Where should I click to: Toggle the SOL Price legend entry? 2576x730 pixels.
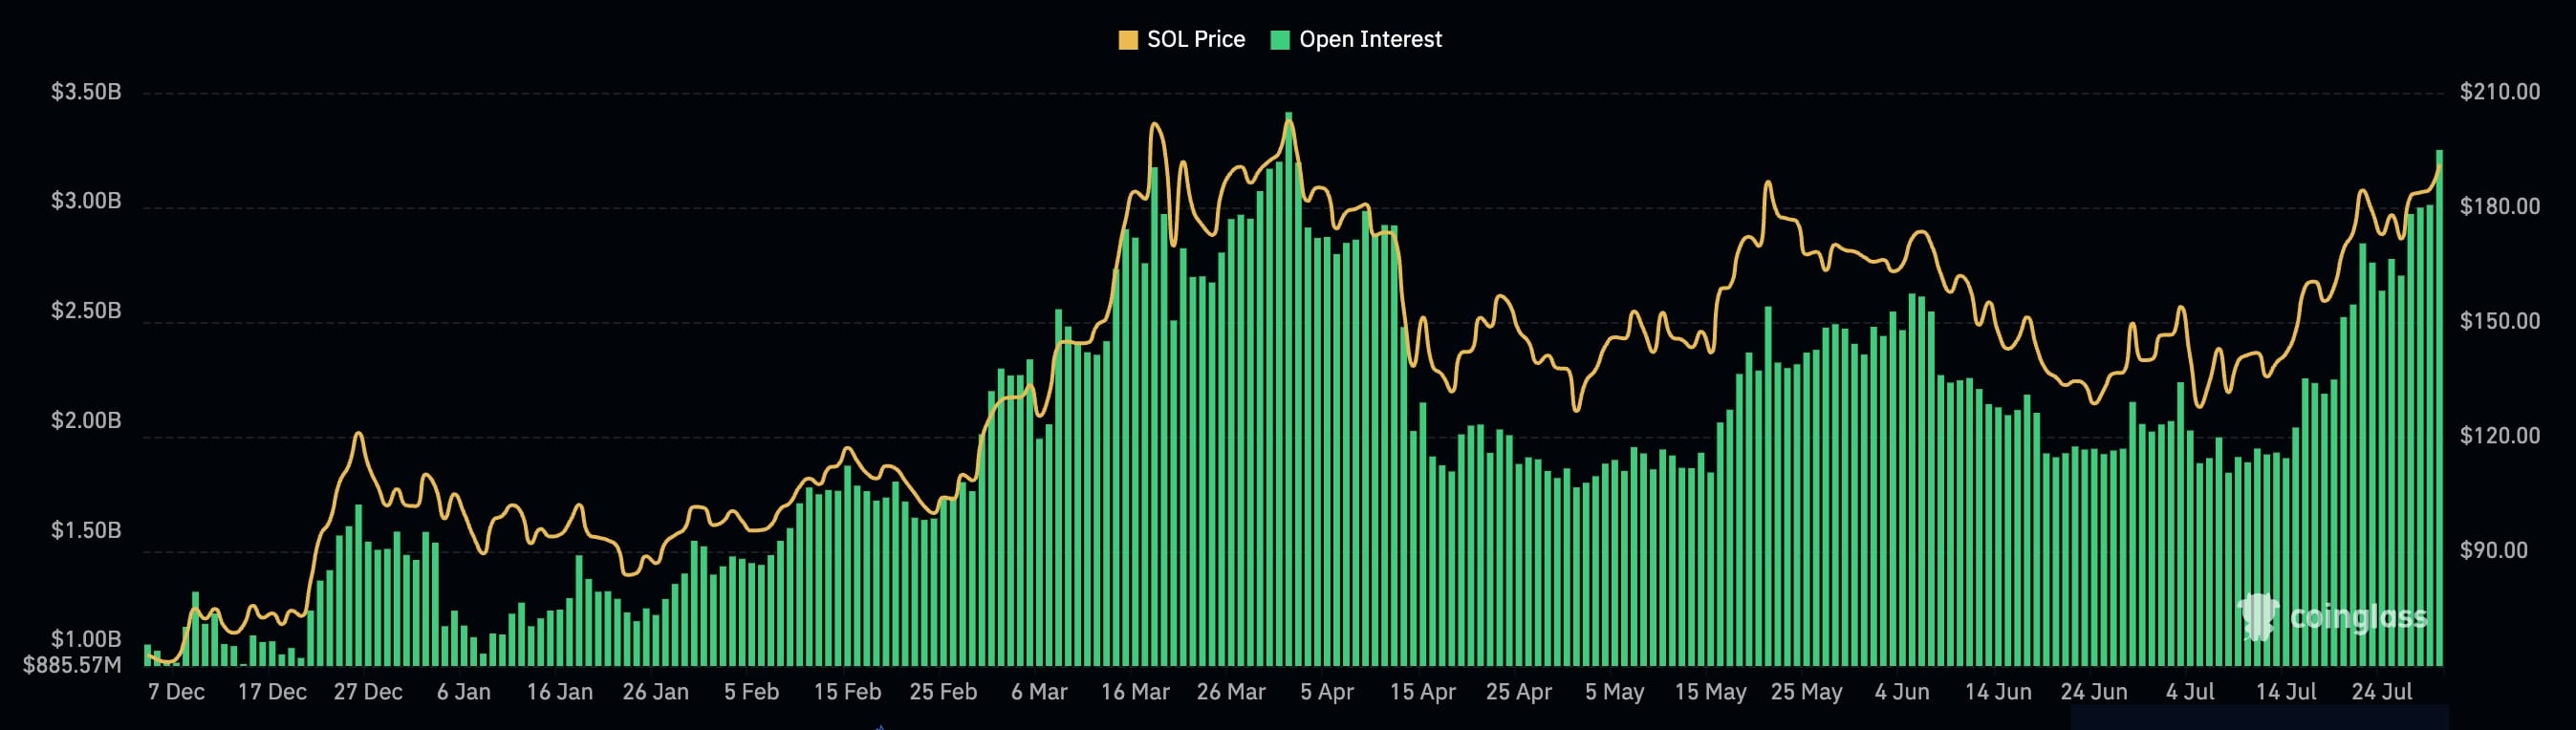(x=1181, y=39)
